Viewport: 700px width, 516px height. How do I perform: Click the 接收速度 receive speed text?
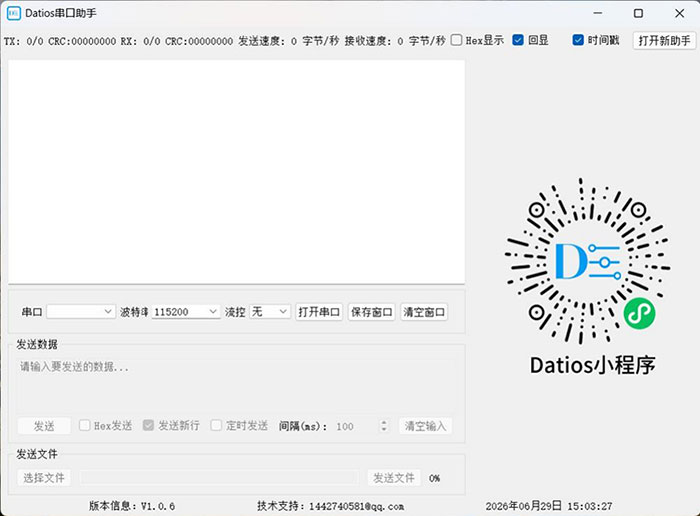click(x=395, y=41)
